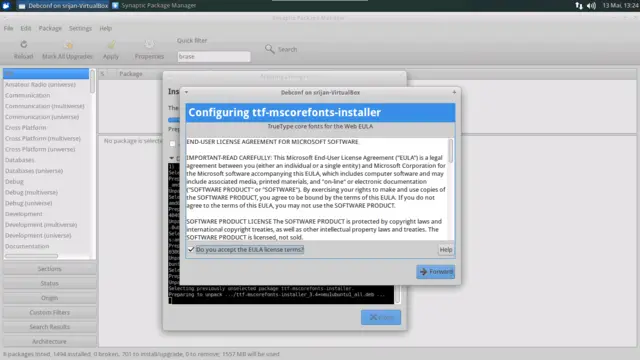Image resolution: width=640 pixels, height=360 pixels.
Task: Click the Quick filter text field
Action: (214, 56)
